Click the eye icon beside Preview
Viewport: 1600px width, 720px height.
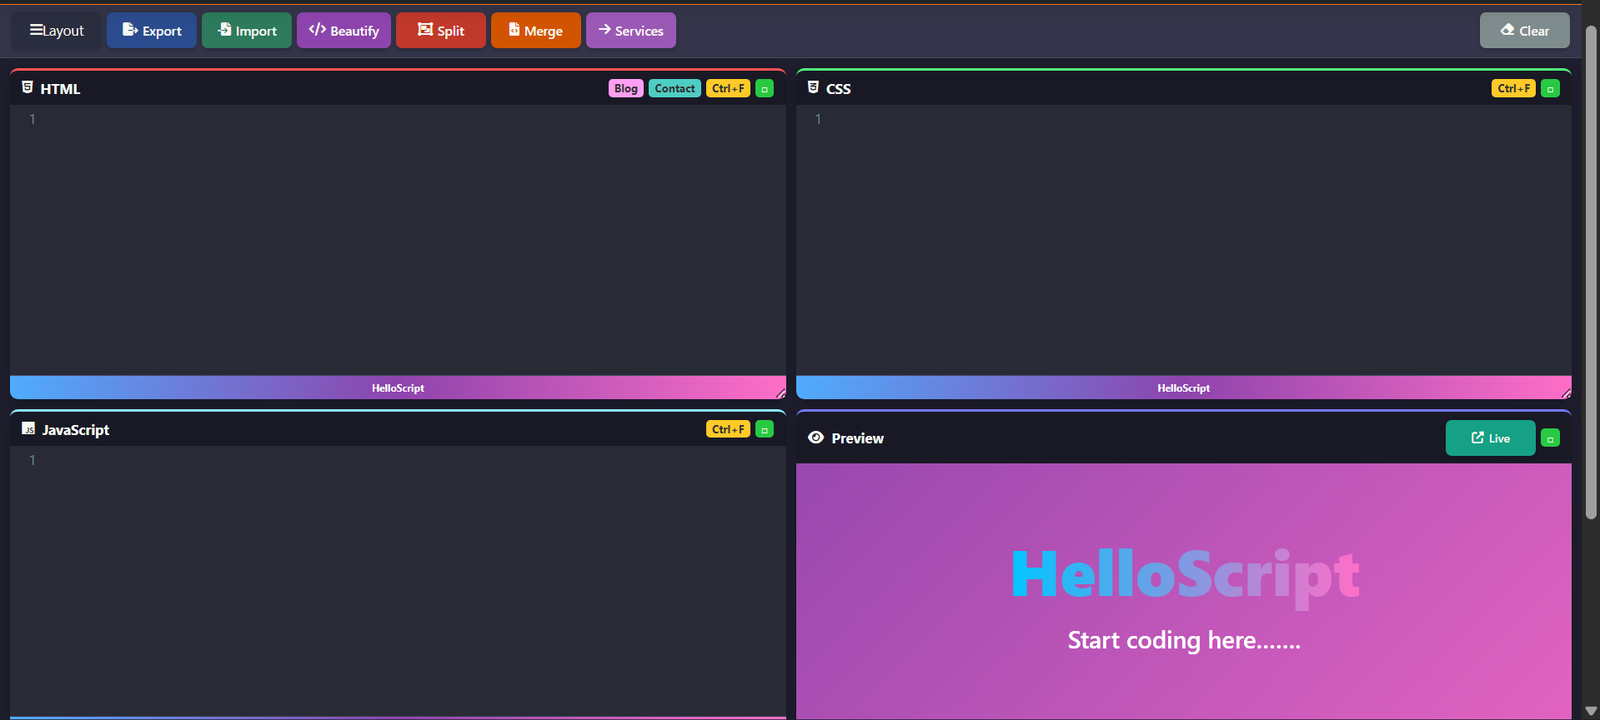[816, 438]
